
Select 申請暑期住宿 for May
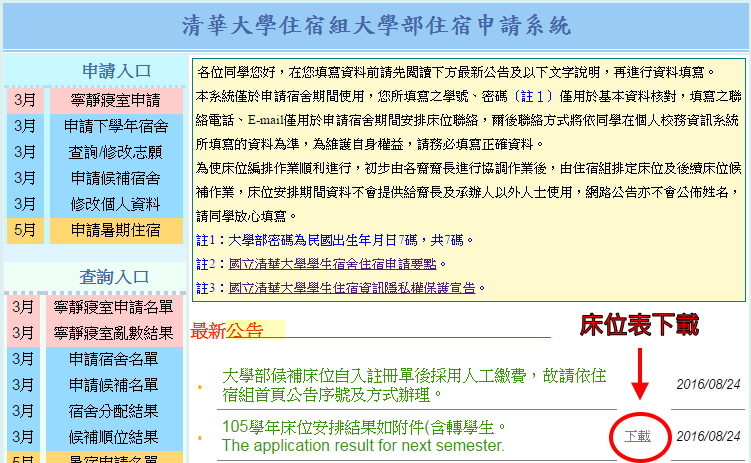pos(116,231)
